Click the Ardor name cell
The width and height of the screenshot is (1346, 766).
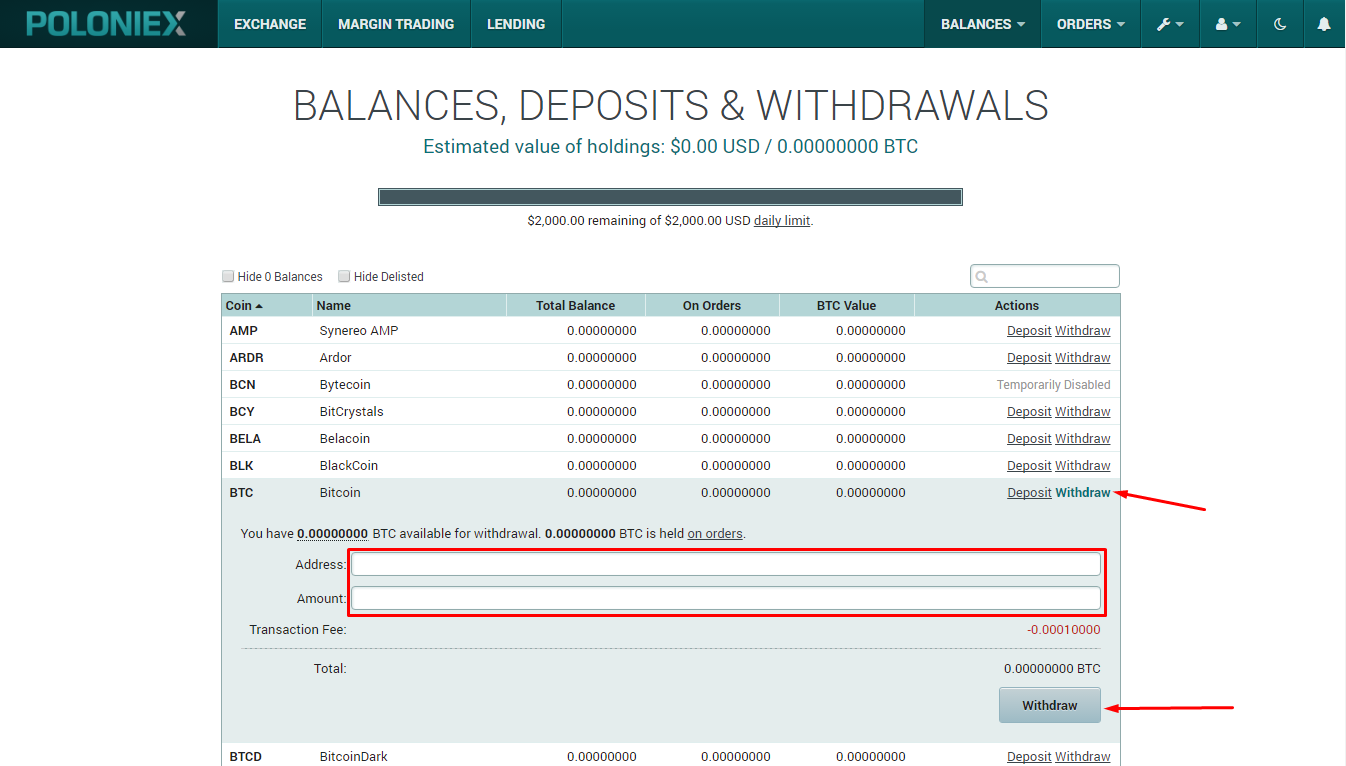[336, 358]
